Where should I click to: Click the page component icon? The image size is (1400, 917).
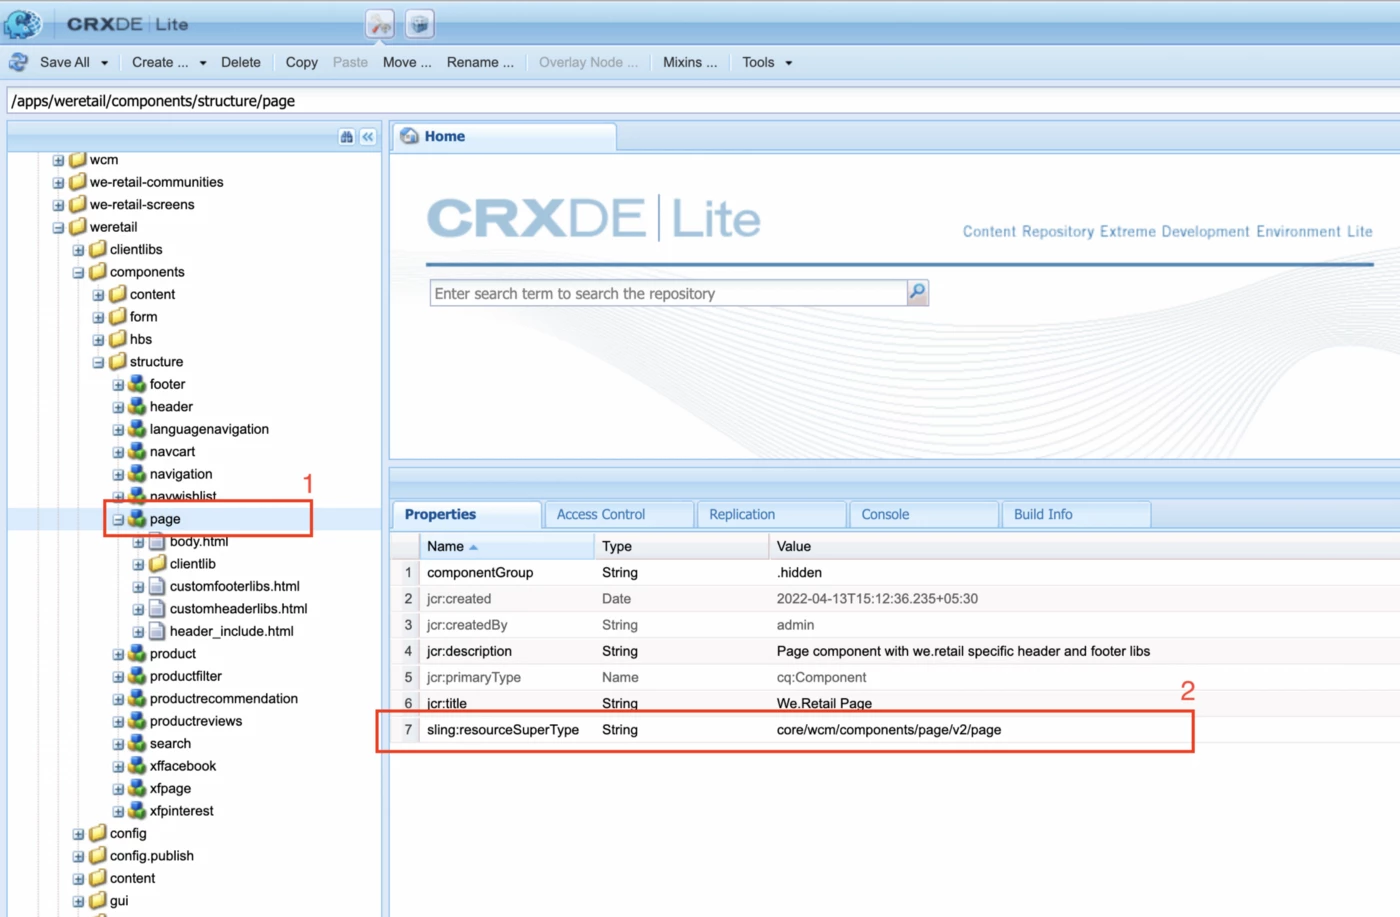(137, 519)
